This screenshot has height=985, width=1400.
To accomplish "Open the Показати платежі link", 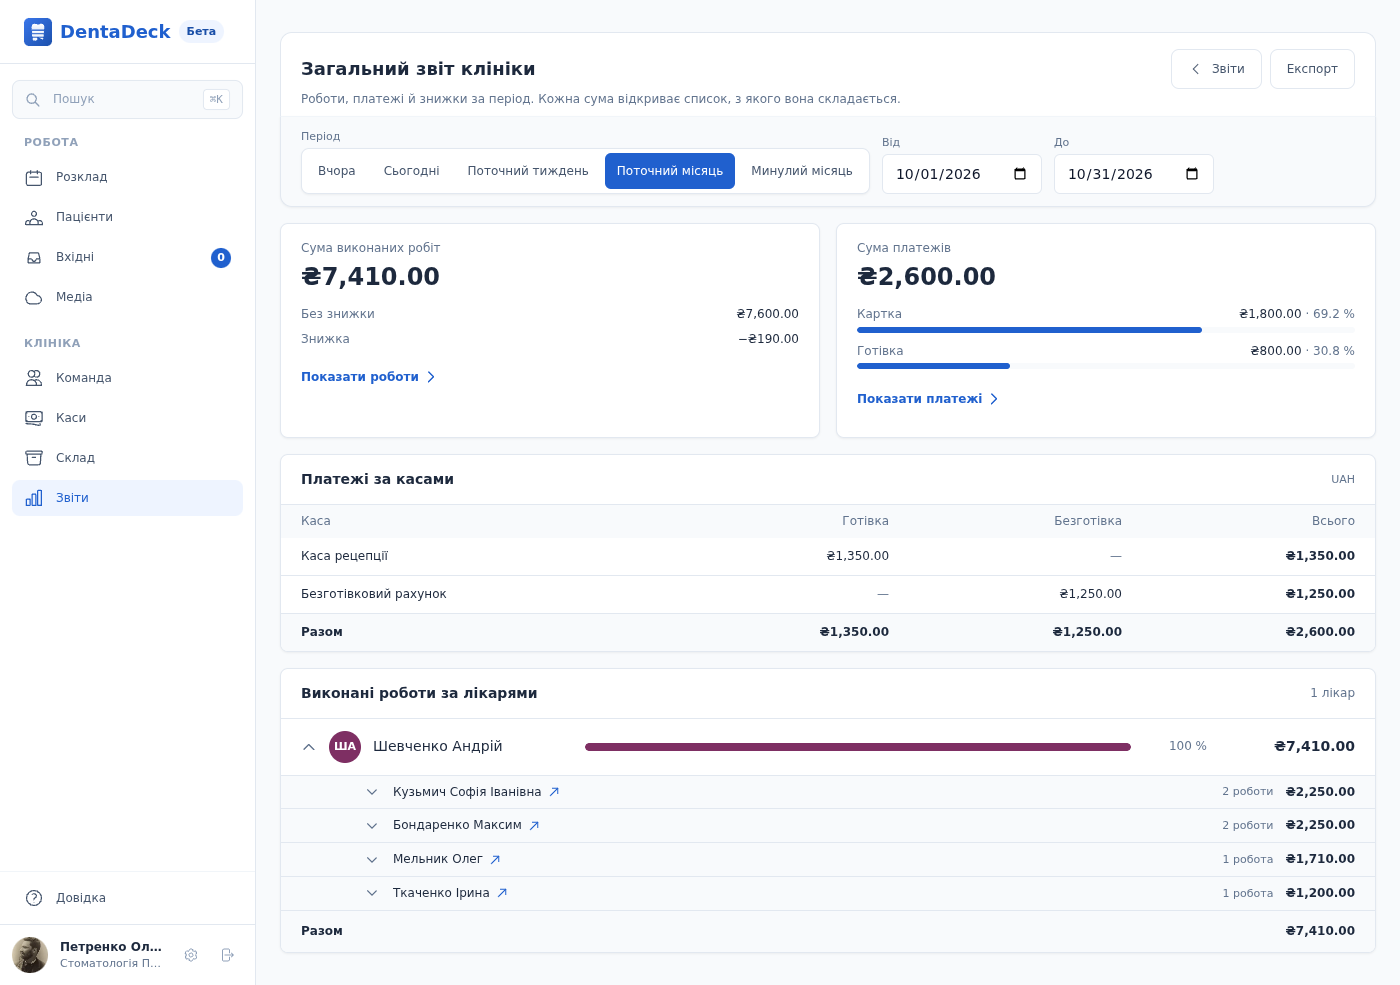I will [927, 399].
